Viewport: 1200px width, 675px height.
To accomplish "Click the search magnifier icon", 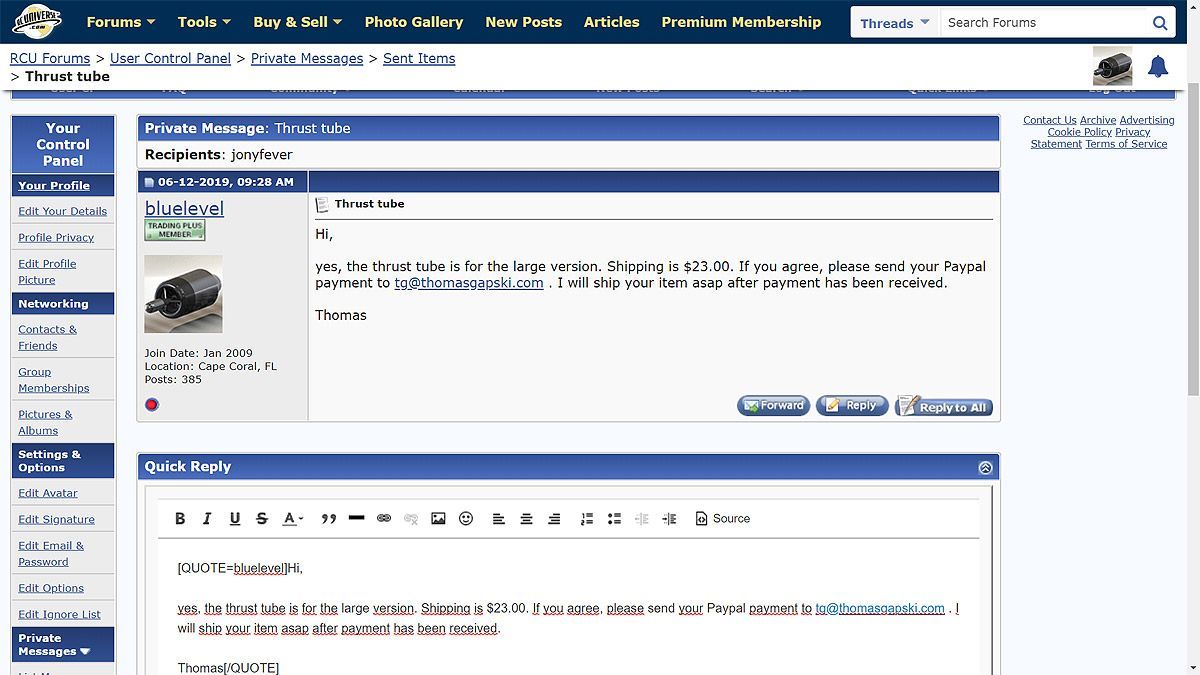I will pos(1160,23).
